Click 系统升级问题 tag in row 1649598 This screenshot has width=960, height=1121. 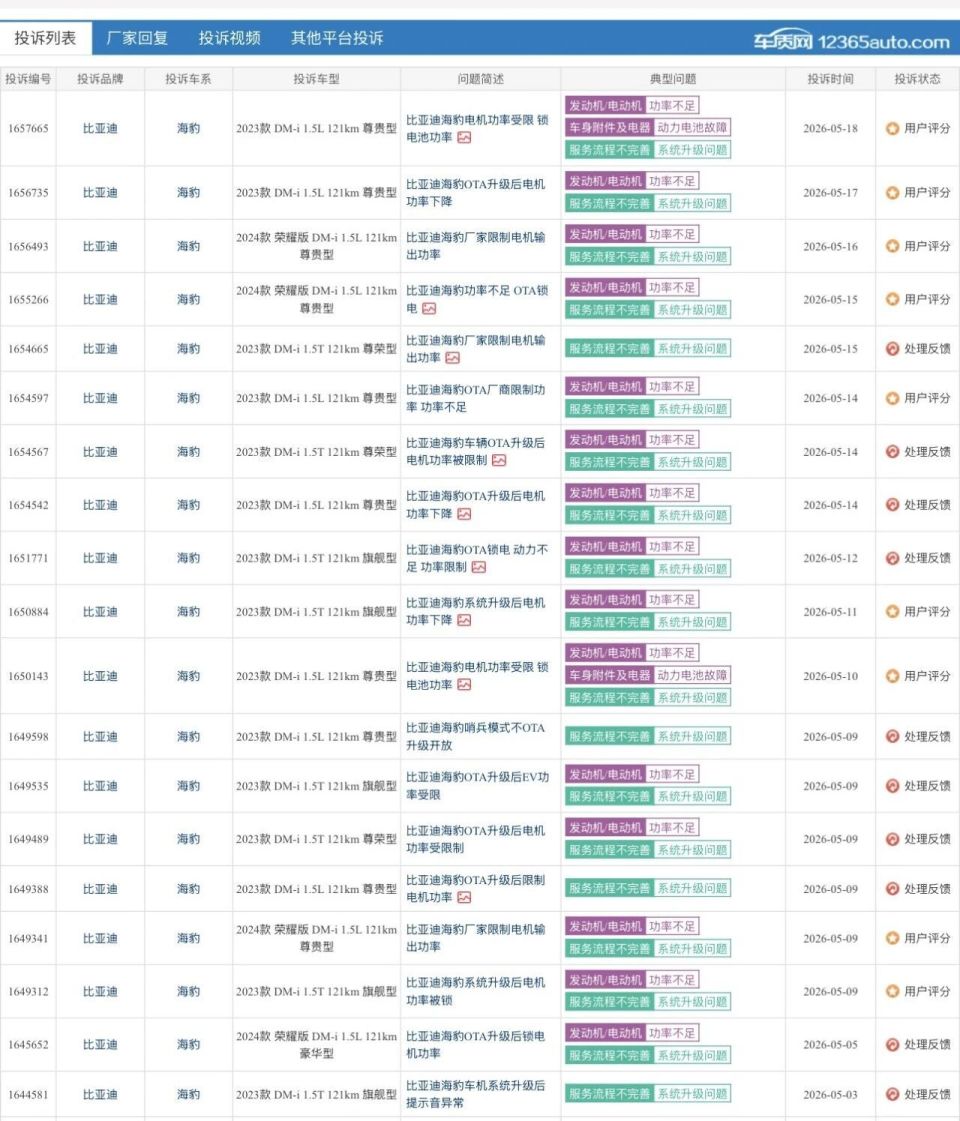pyautogui.click(x=692, y=736)
